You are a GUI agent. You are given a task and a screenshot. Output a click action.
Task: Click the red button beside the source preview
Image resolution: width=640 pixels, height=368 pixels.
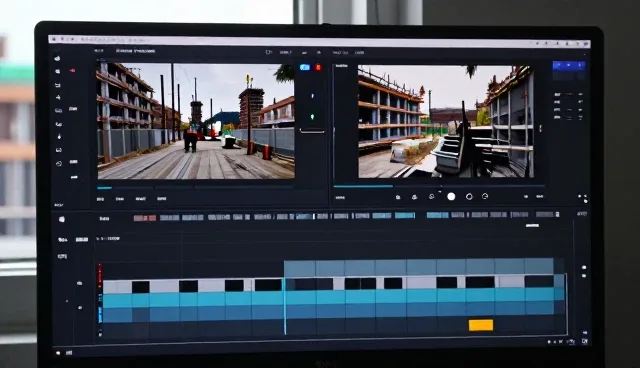click(x=318, y=67)
